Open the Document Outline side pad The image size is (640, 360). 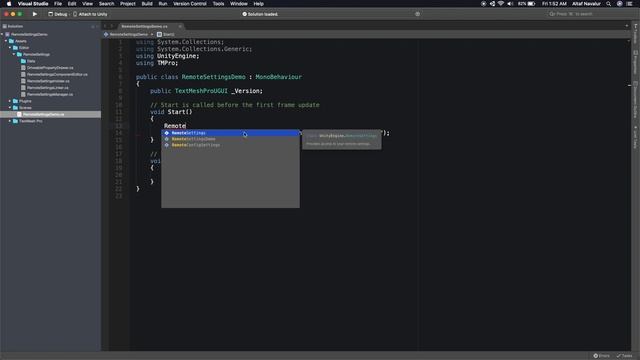tap(636, 100)
